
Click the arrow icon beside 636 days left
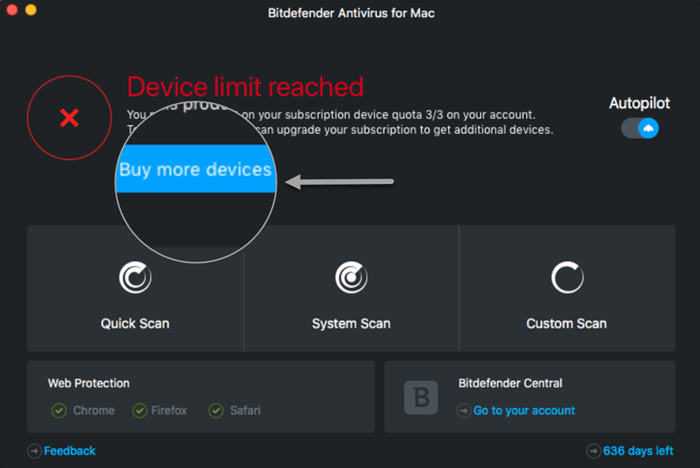[x=593, y=451]
